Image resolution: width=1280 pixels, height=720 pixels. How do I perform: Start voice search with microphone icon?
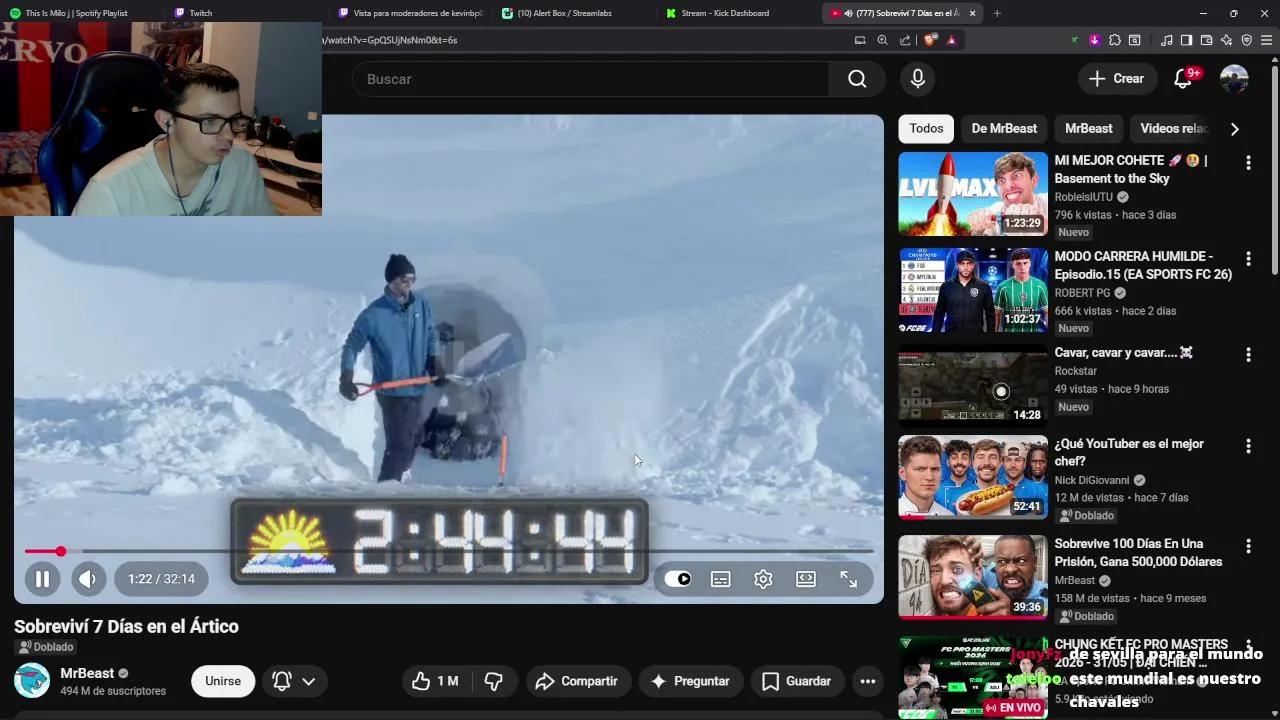pos(918,79)
